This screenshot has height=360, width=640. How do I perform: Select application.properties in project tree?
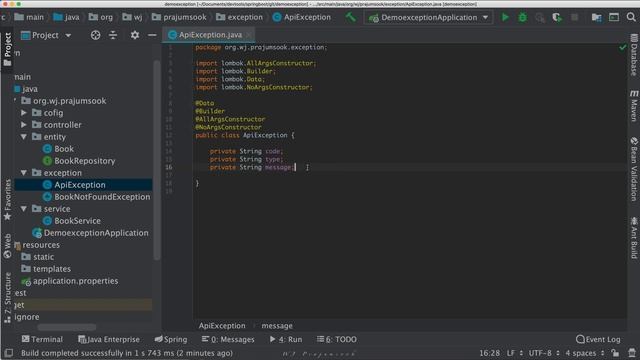(70, 281)
